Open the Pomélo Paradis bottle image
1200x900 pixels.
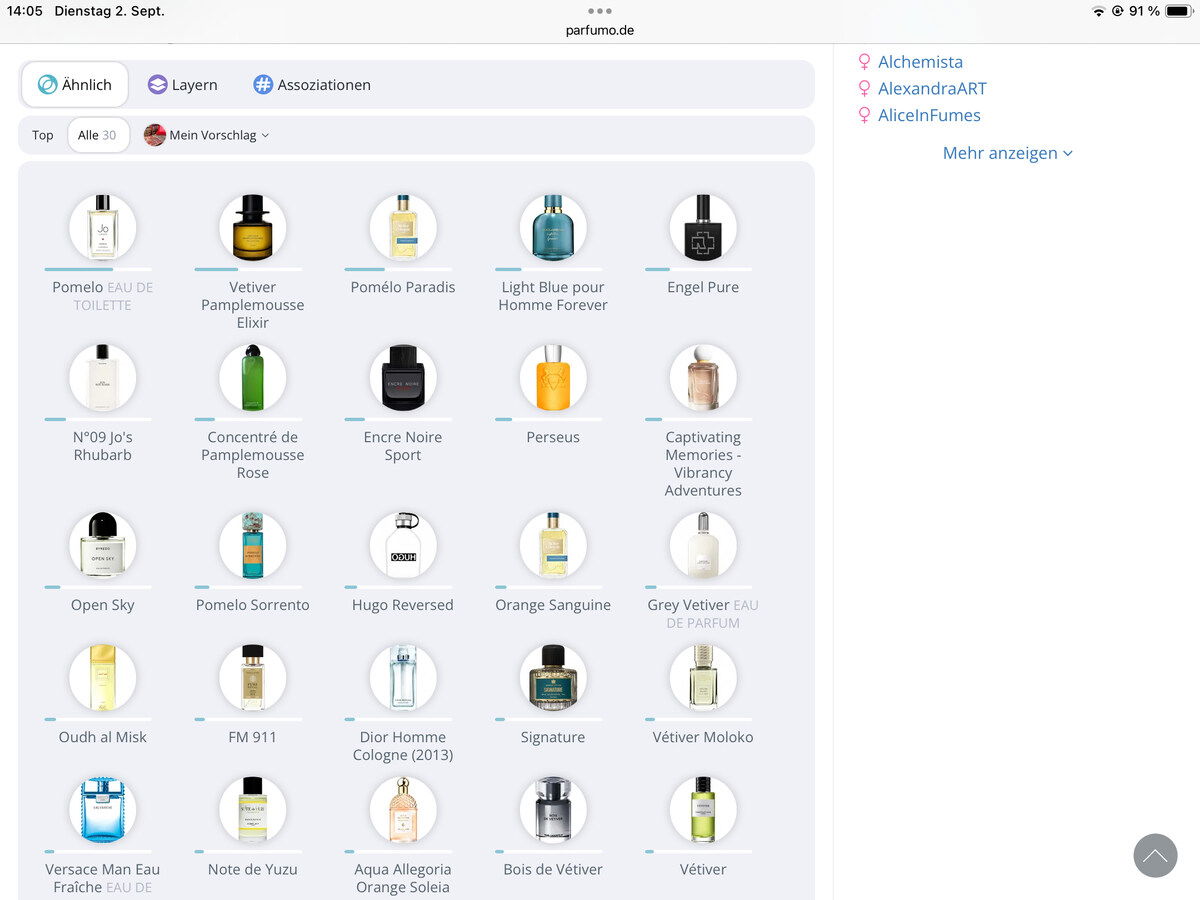click(403, 228)
